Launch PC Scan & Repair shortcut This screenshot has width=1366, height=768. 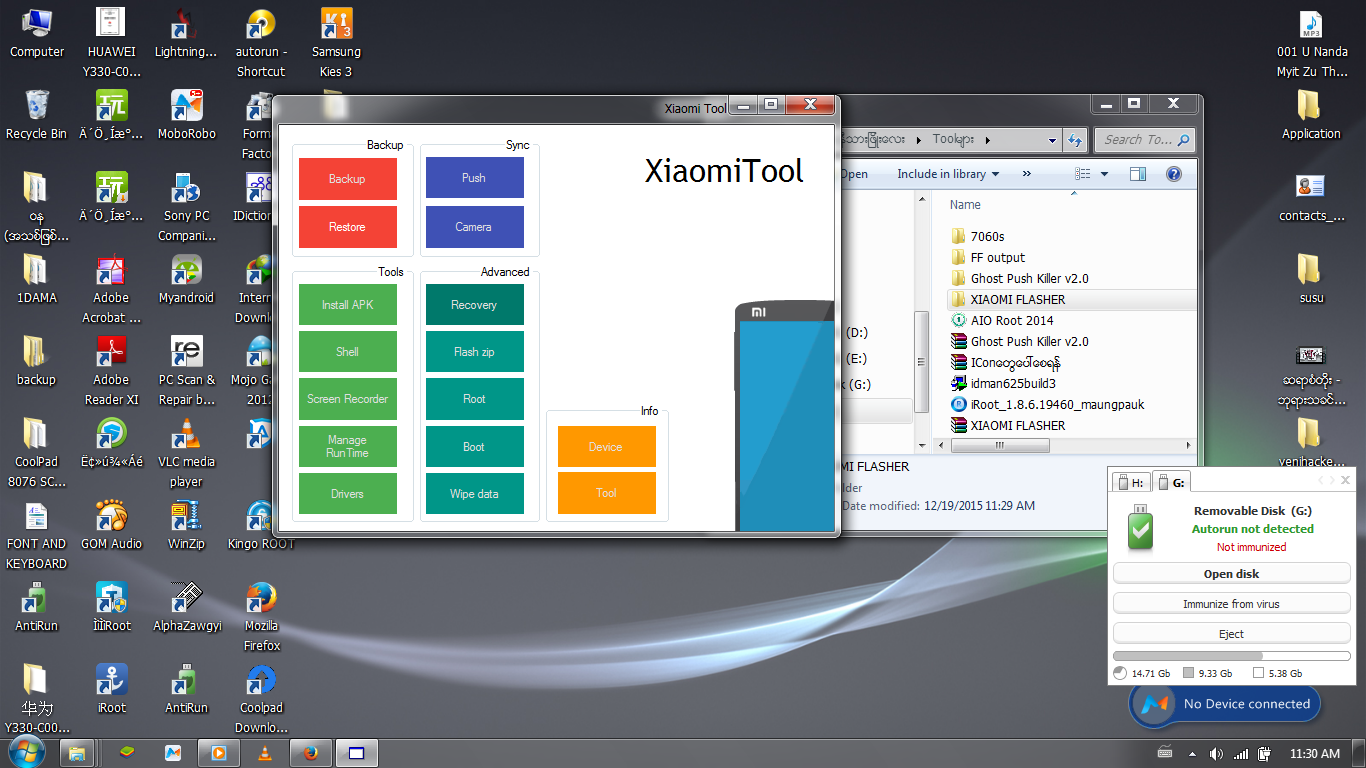[187, 371]
